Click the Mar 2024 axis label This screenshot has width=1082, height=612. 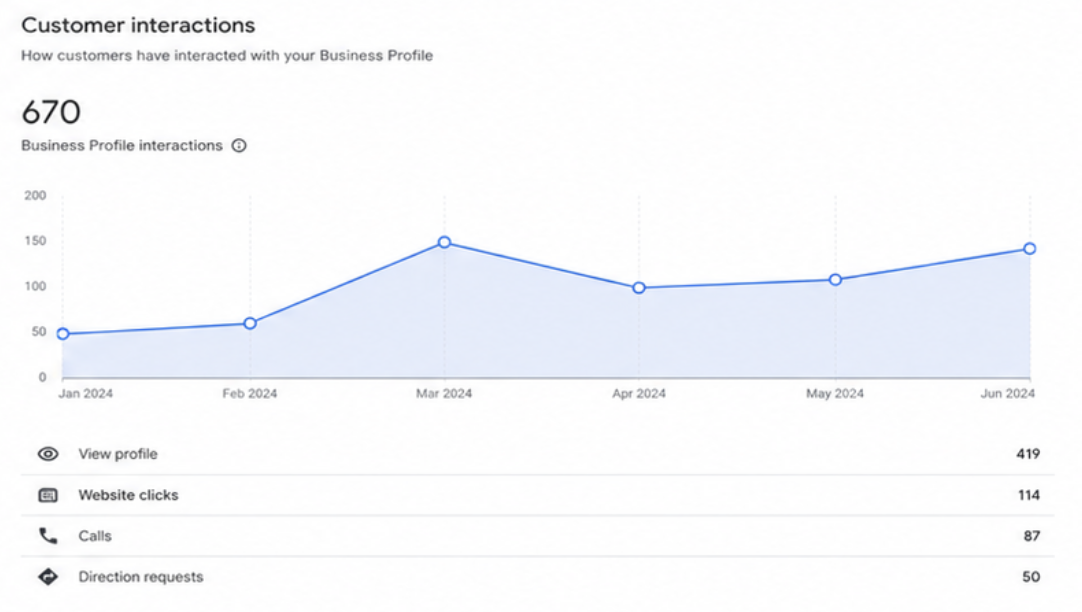pos(444,394)
